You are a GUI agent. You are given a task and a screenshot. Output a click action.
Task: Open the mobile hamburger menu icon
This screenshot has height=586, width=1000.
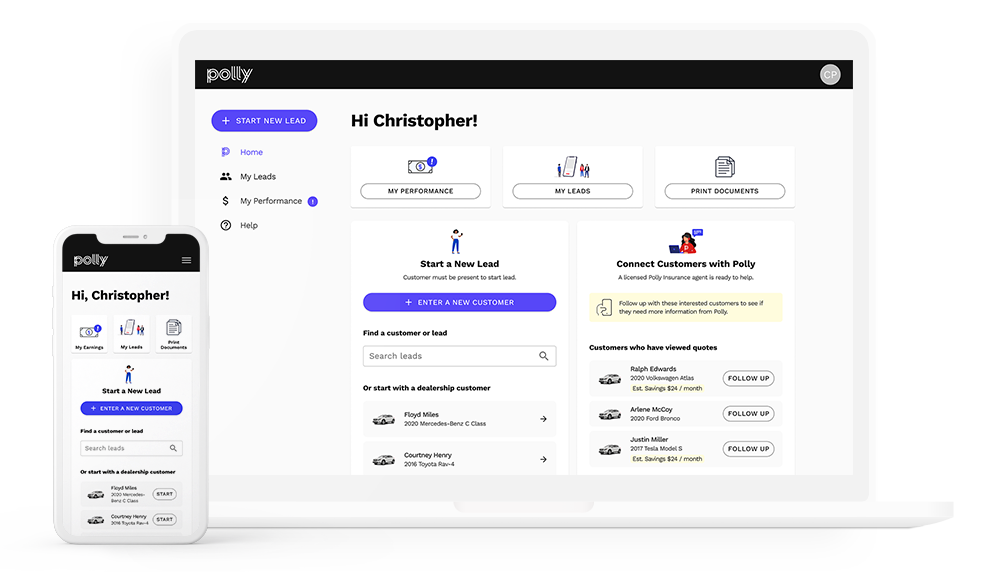coord(186,260)
